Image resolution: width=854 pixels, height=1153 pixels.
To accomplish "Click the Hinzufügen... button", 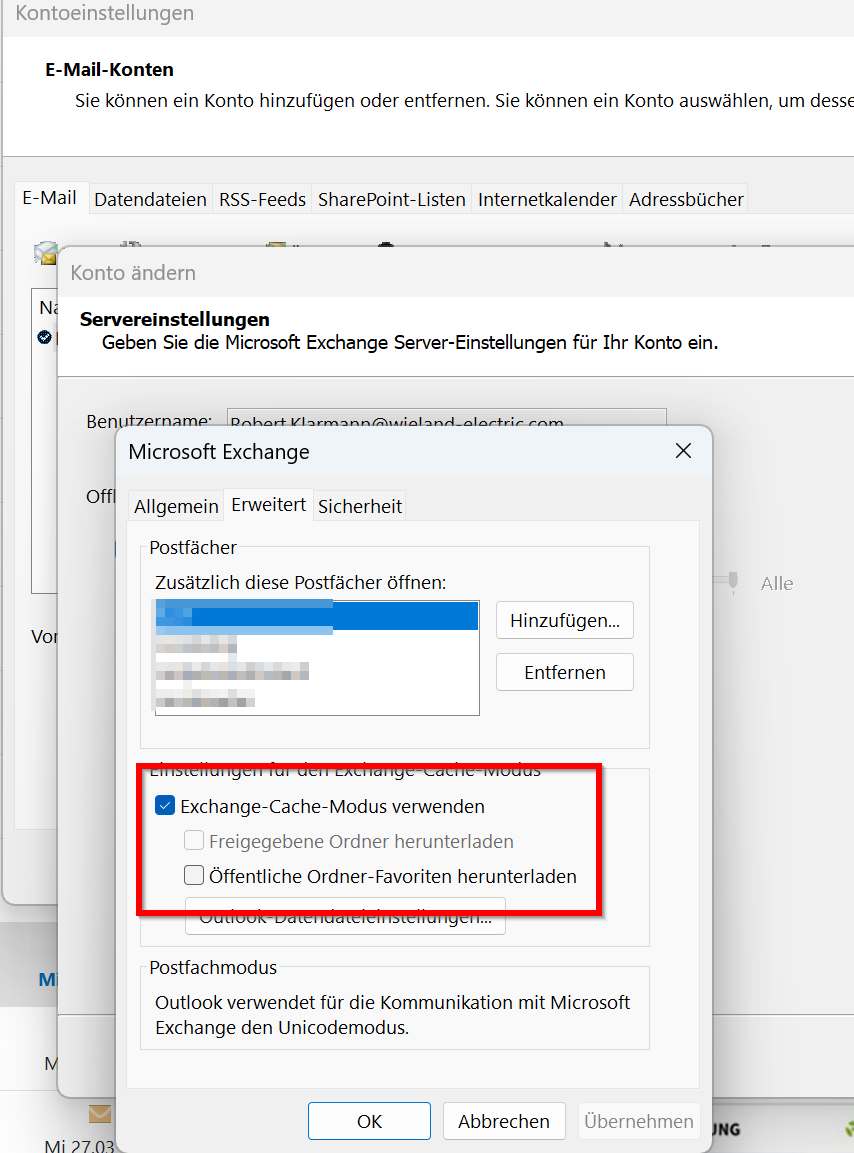I will tap(565, 620).
